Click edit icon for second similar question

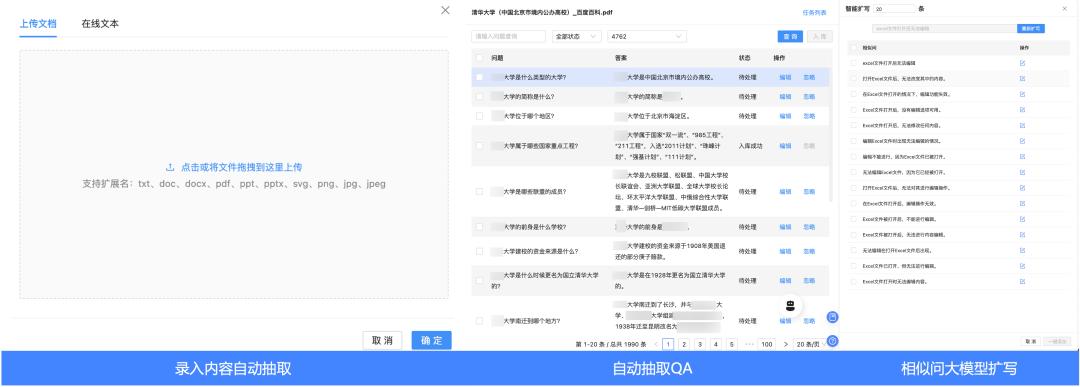pos(1022,79)
